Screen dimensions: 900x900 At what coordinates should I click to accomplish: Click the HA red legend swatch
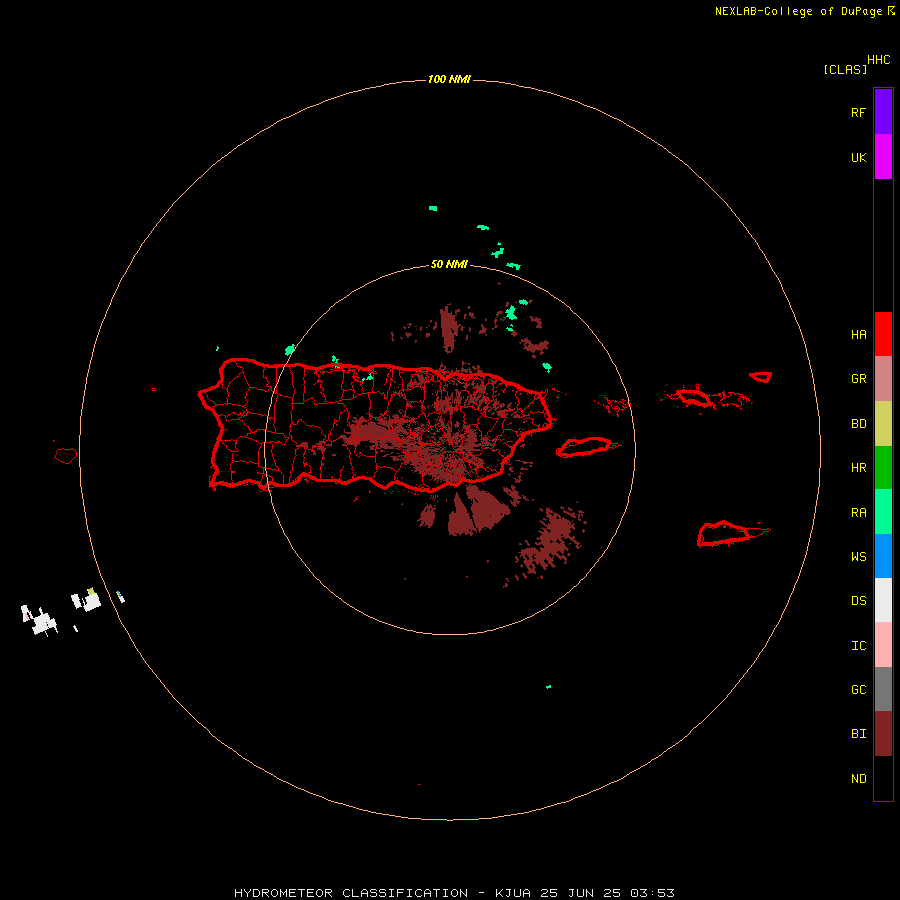[883, 334]
